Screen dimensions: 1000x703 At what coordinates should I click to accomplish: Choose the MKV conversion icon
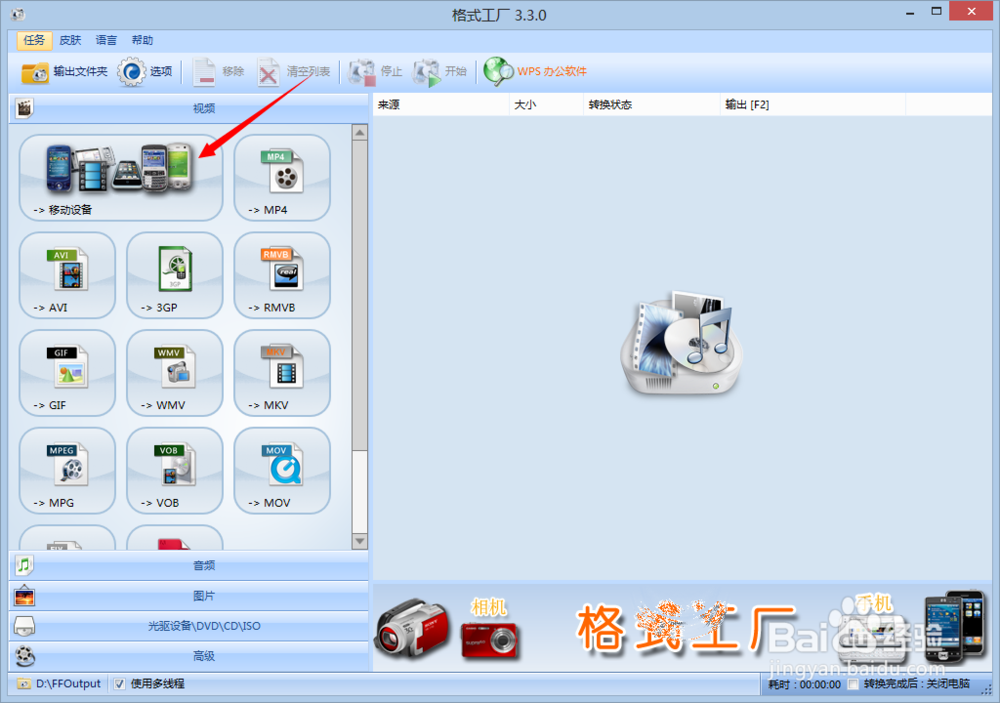(282, 373)
